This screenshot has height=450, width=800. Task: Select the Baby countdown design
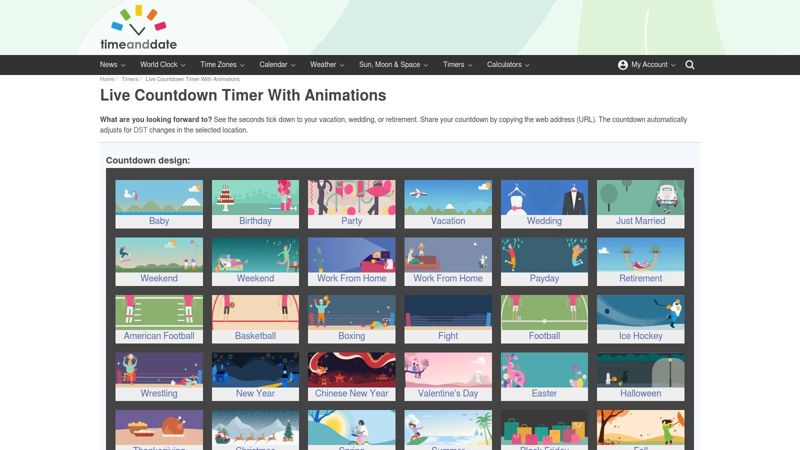(159, 204)
